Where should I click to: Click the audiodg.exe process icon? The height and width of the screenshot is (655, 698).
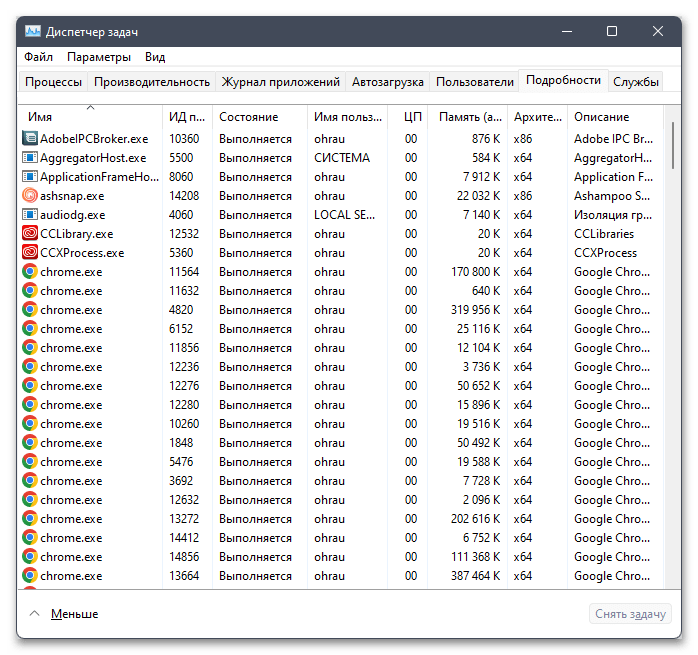click(30, 215)
